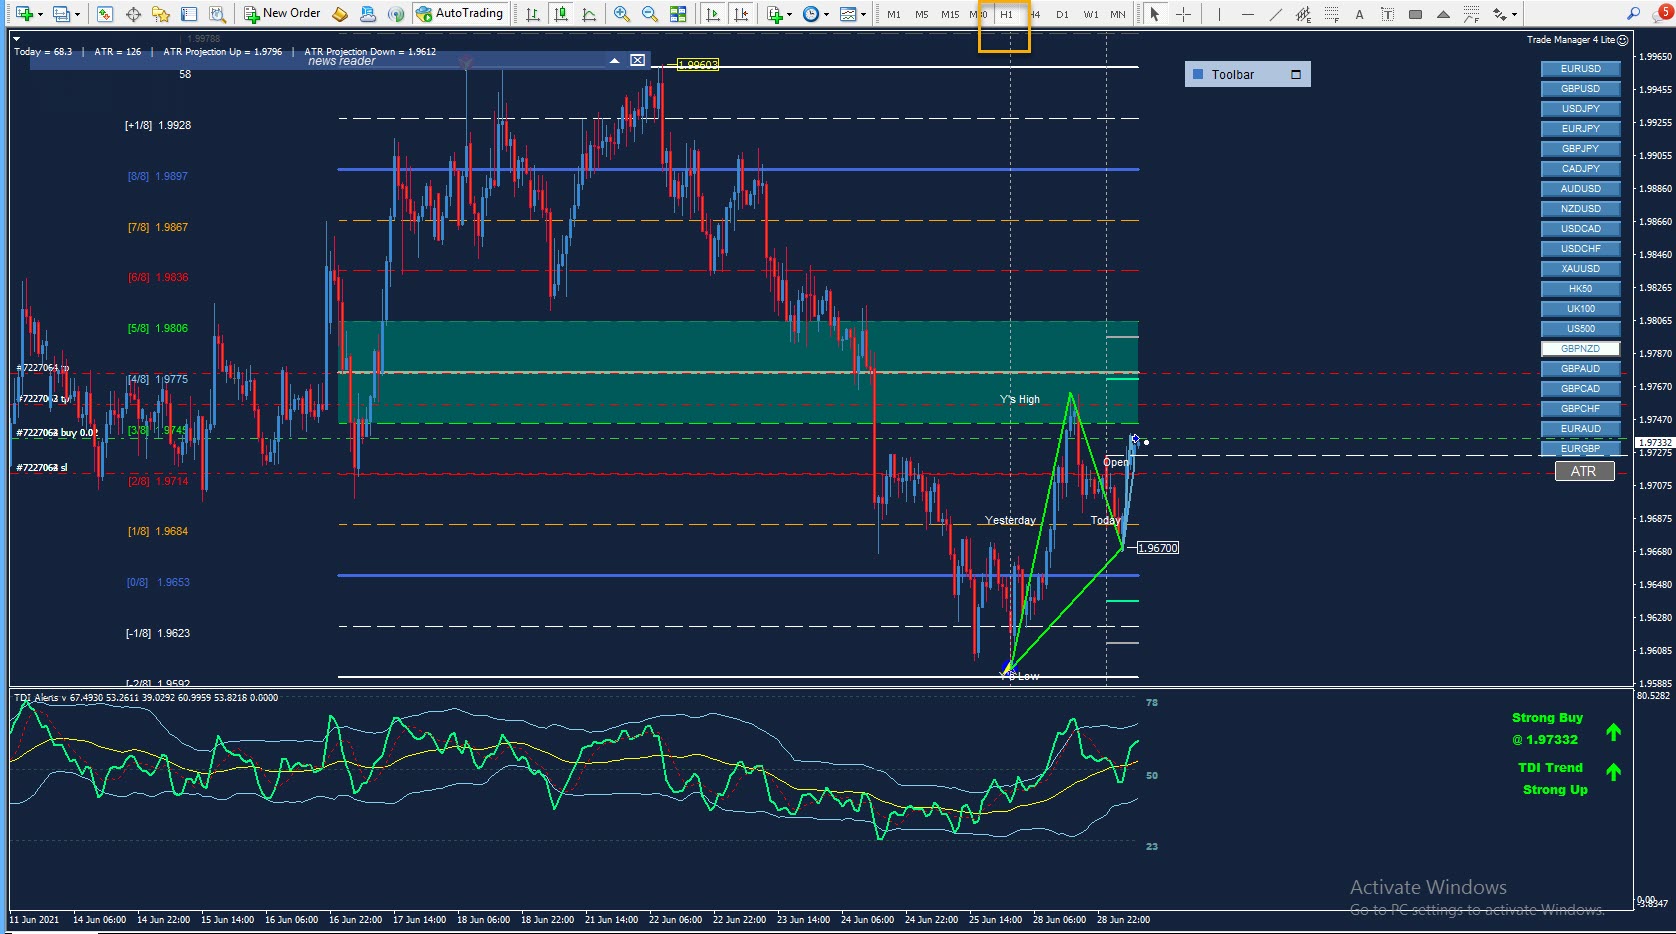Toggle chart shift from right edge
1676x934 pixels.
tap(741, 14)
